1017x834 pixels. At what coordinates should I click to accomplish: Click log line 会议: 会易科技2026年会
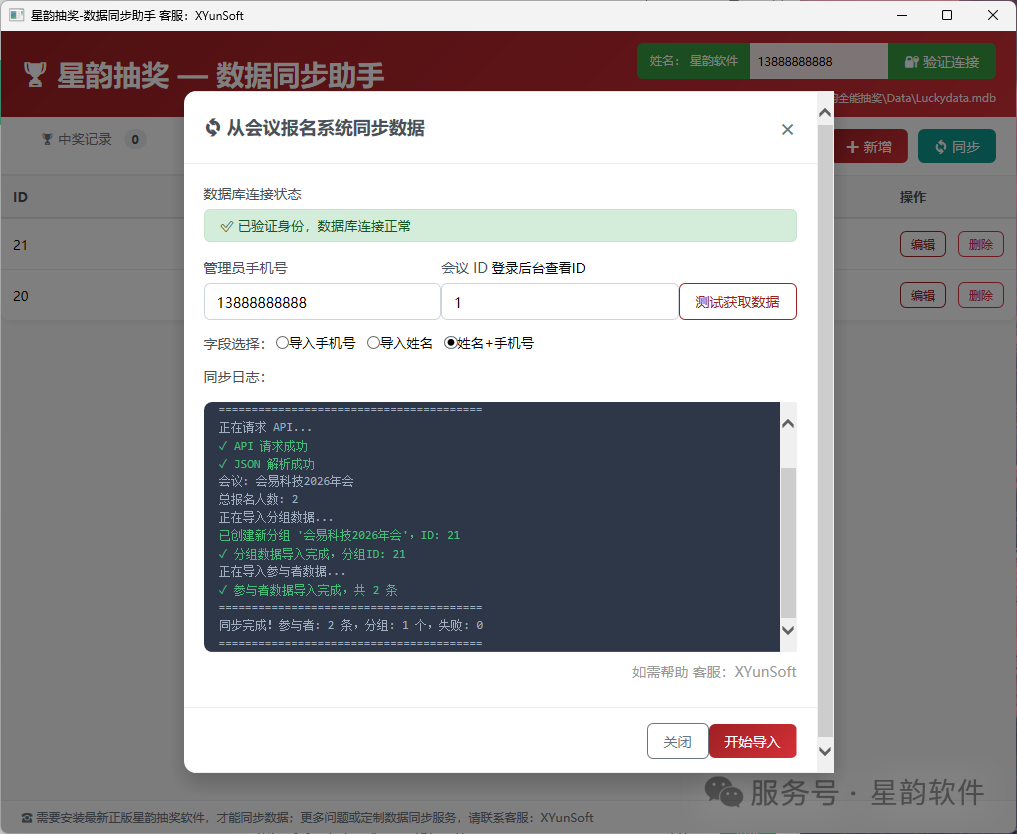286,481
